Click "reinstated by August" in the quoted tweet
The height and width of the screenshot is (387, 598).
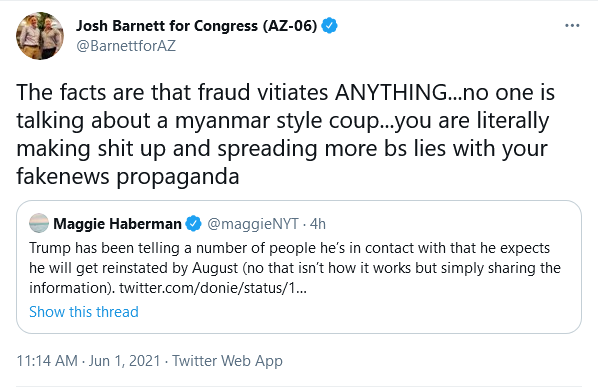(x=170, y=268)
